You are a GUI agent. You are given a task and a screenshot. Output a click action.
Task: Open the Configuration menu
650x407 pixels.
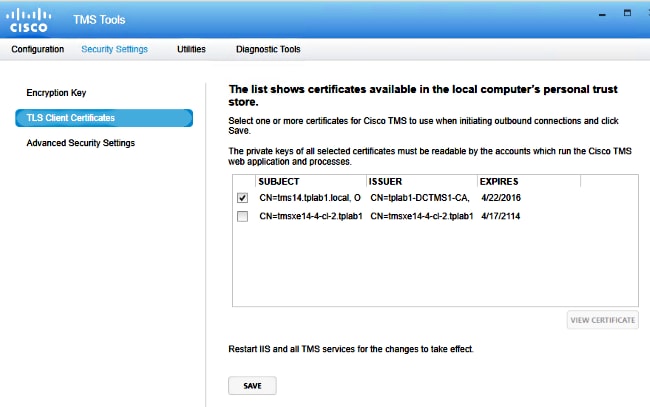[x=38, y=49]
